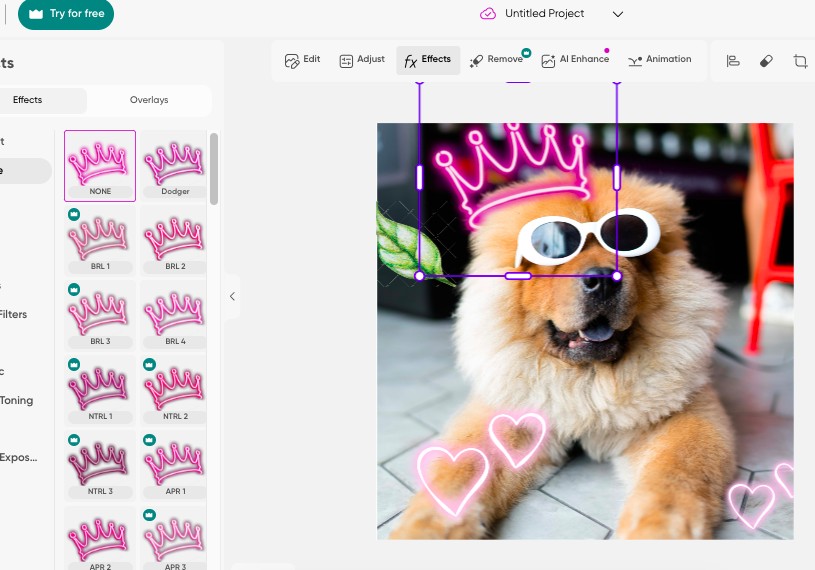Click the align objects icon
The image size is (815, 570).
[733, 61]
